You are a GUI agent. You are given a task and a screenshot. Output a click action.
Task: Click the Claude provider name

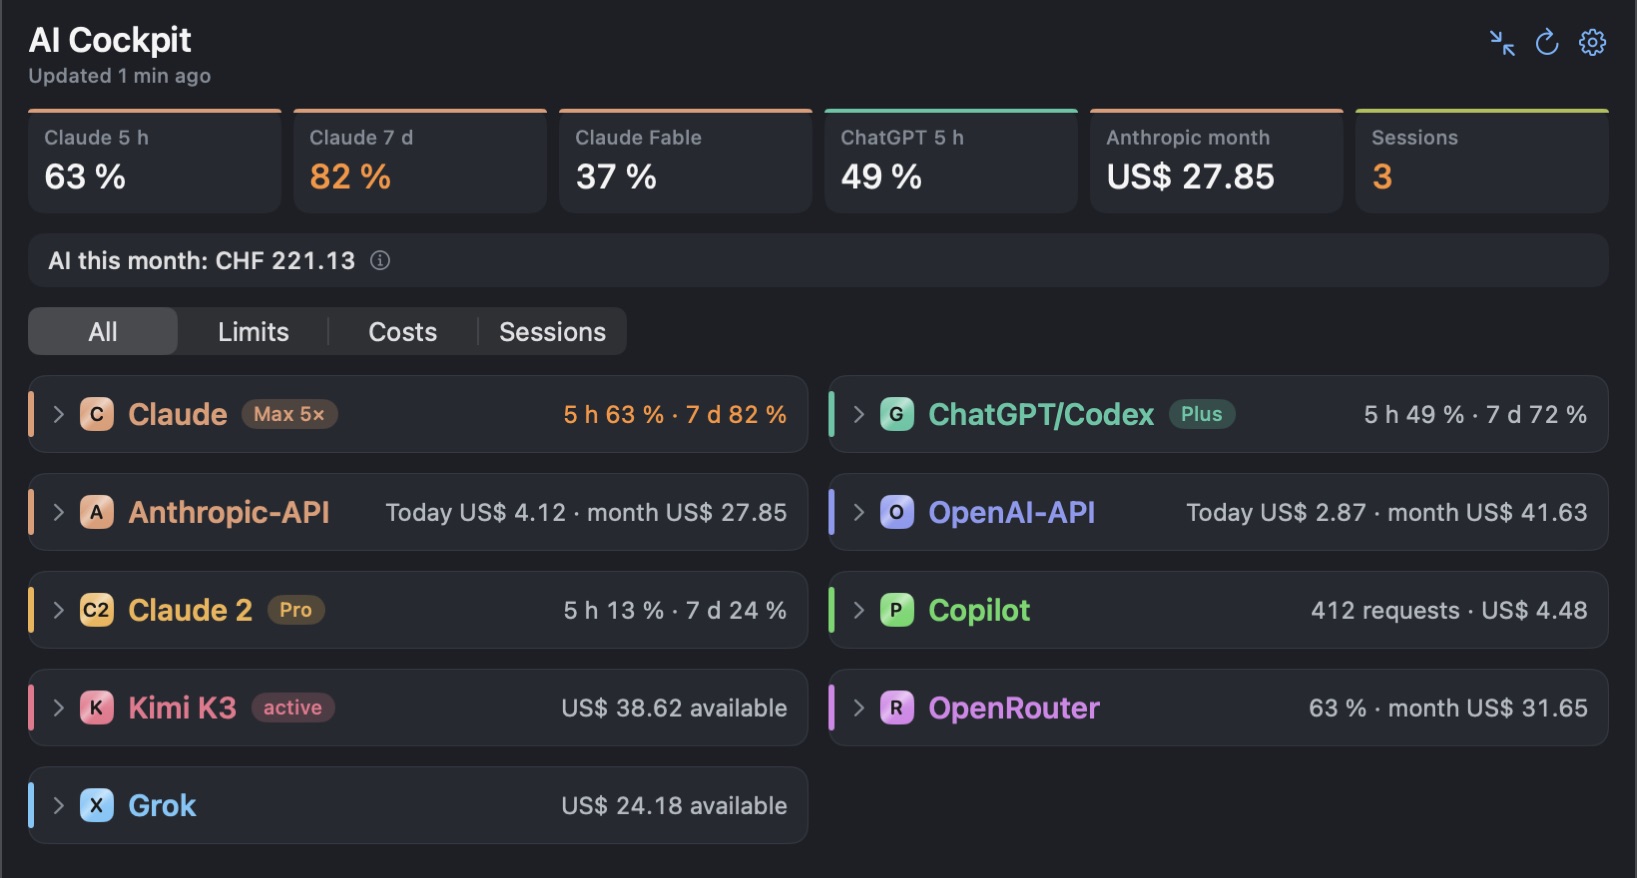178,414
